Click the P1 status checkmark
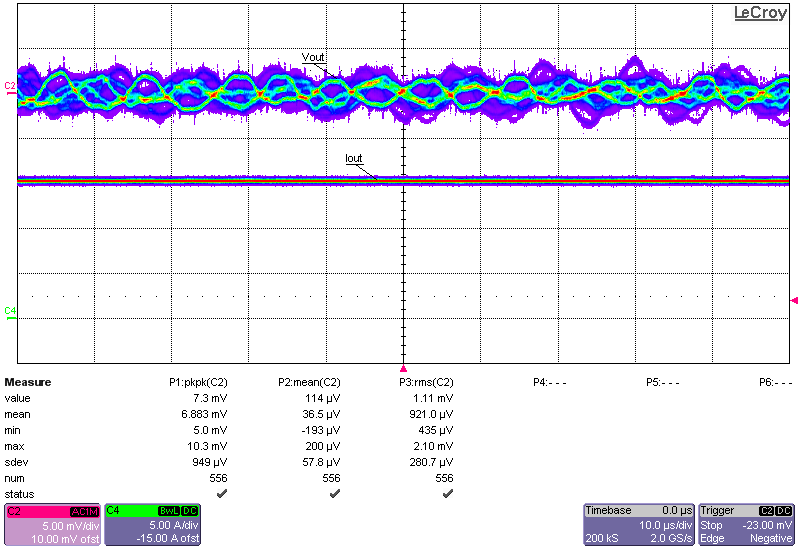This screenshot has width=800, height=547. [x=221, y=494]
